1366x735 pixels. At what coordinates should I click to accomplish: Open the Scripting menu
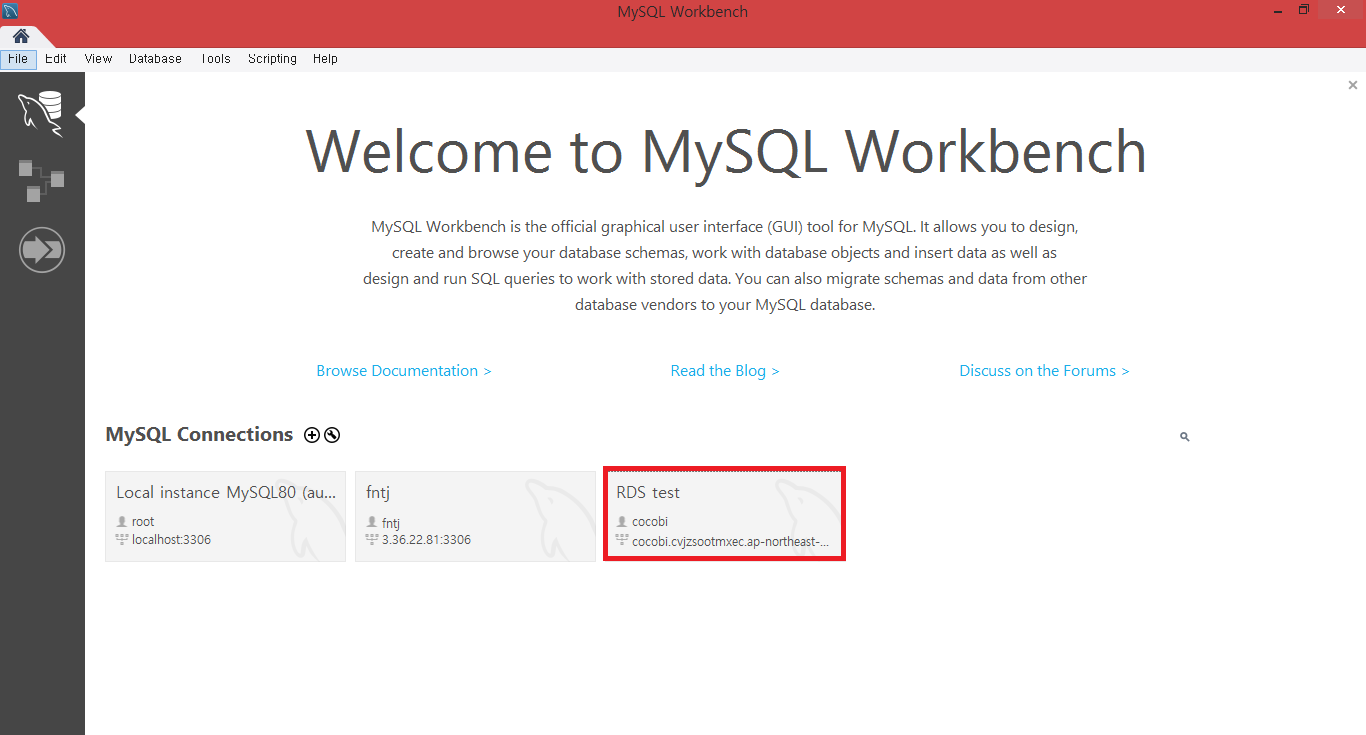coord(272,59)
